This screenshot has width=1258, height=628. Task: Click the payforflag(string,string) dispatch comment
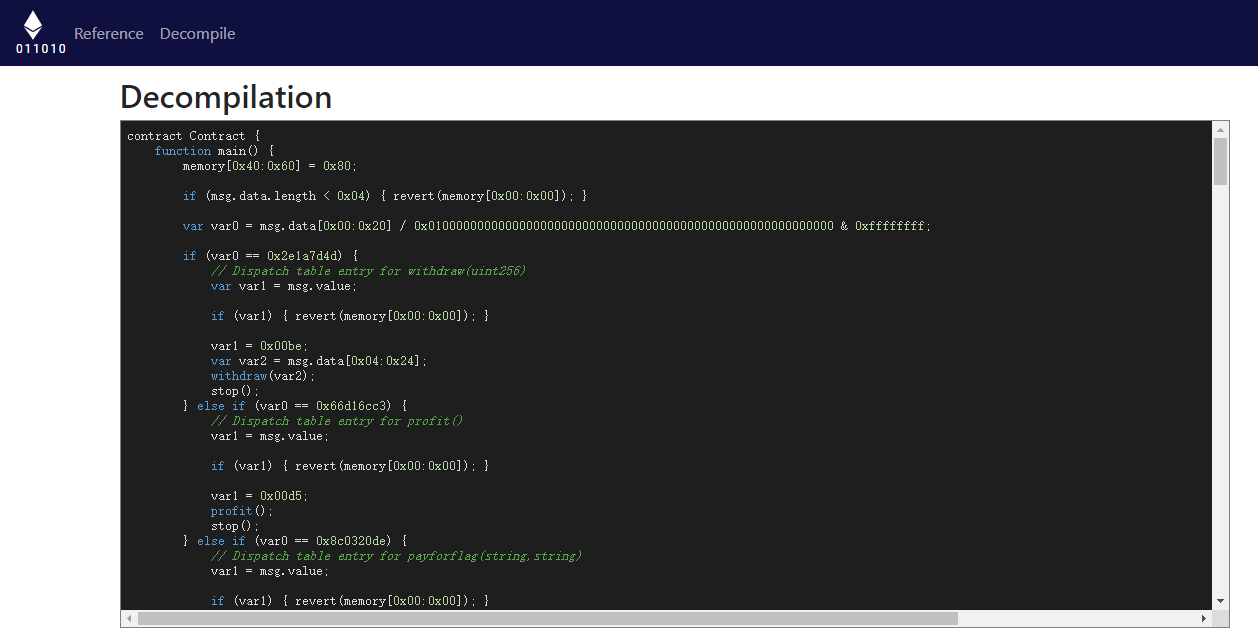click(x=396, y=556)
